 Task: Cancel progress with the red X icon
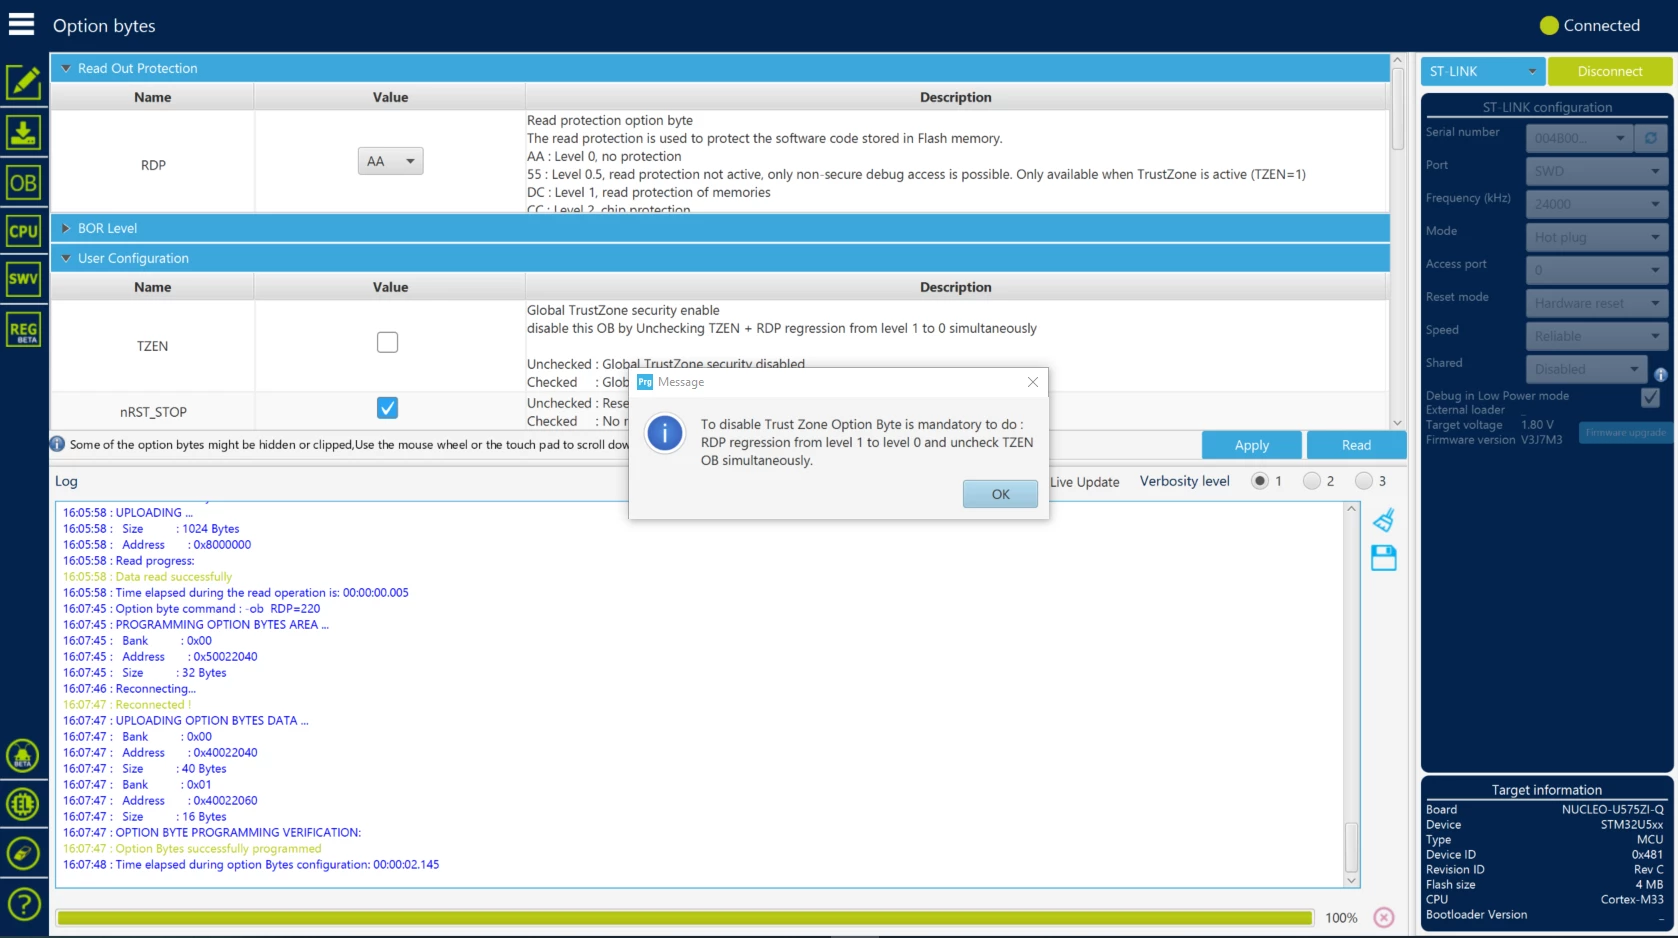coord(1384,918)
